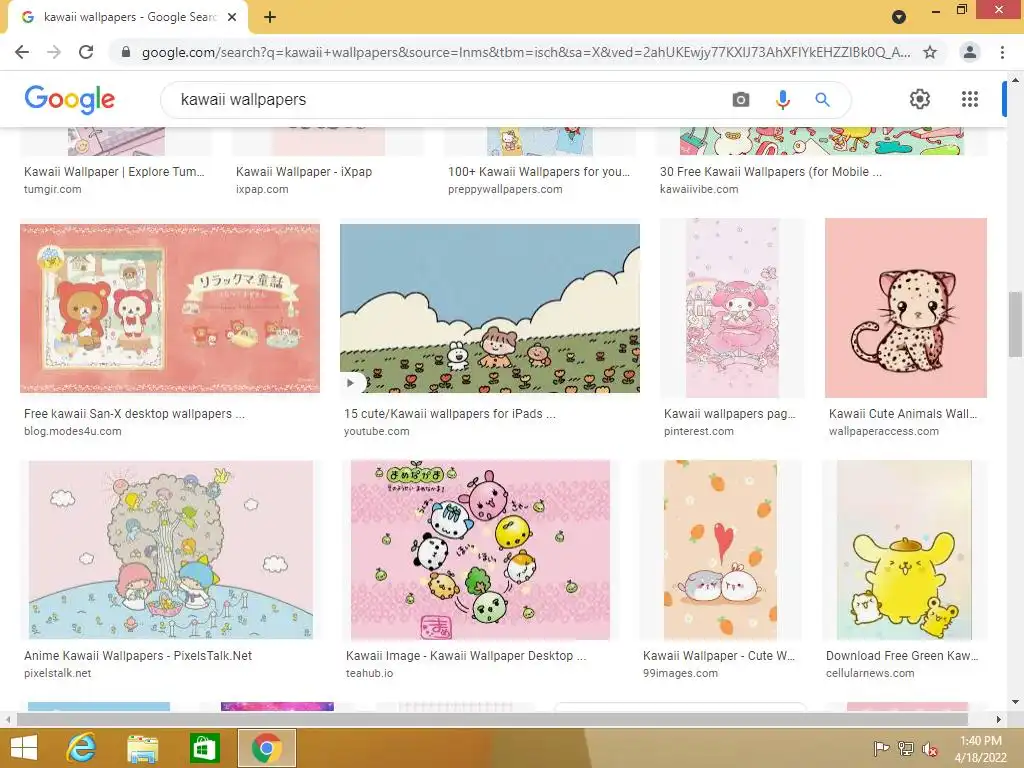Screen dimensions: 1024x768
Task: Open Little Twin Stars tree thumbnail
Action: click(171, 550)
